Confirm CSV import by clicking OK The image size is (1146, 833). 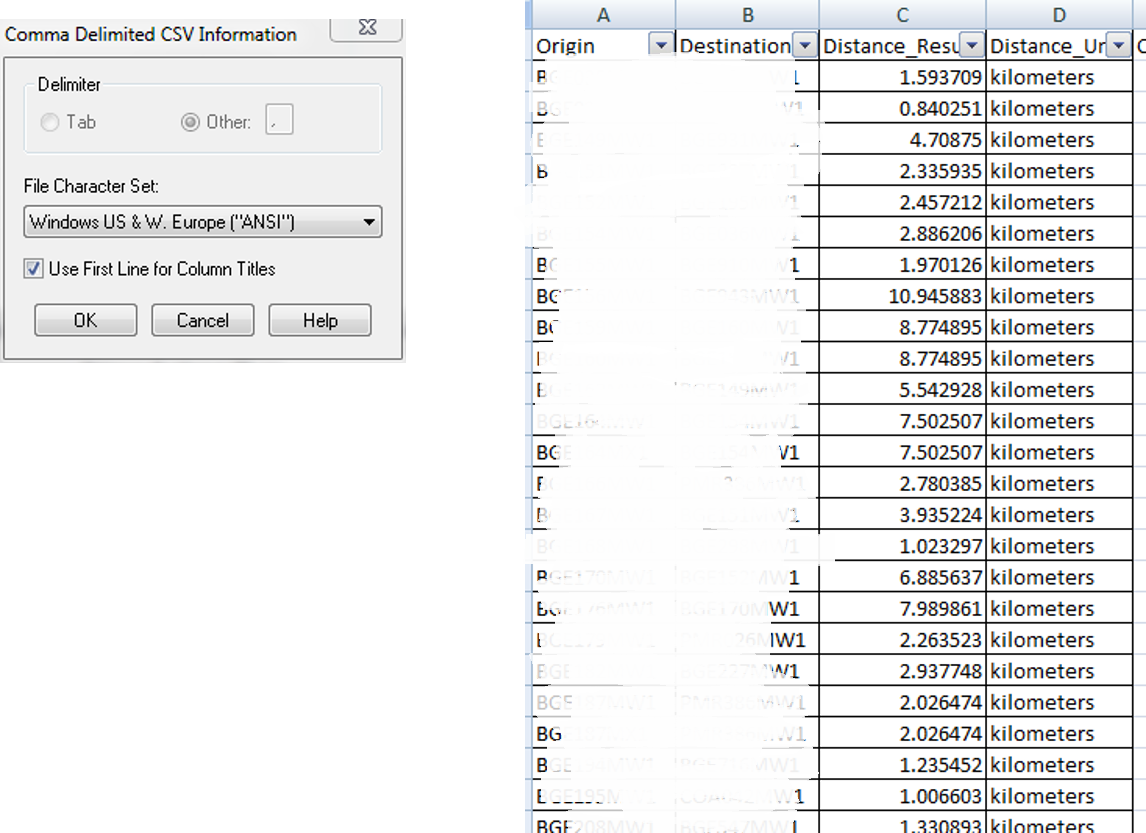pos(85,320)
